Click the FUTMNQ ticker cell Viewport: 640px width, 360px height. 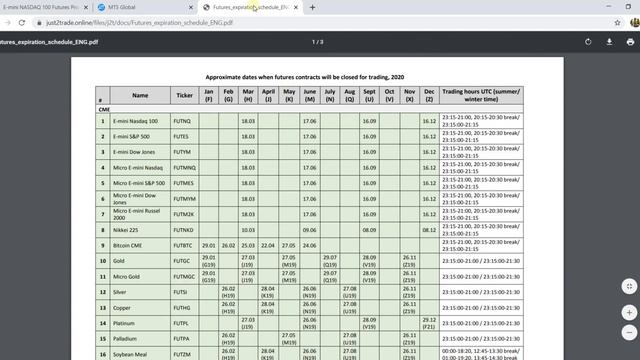point(184,168)
